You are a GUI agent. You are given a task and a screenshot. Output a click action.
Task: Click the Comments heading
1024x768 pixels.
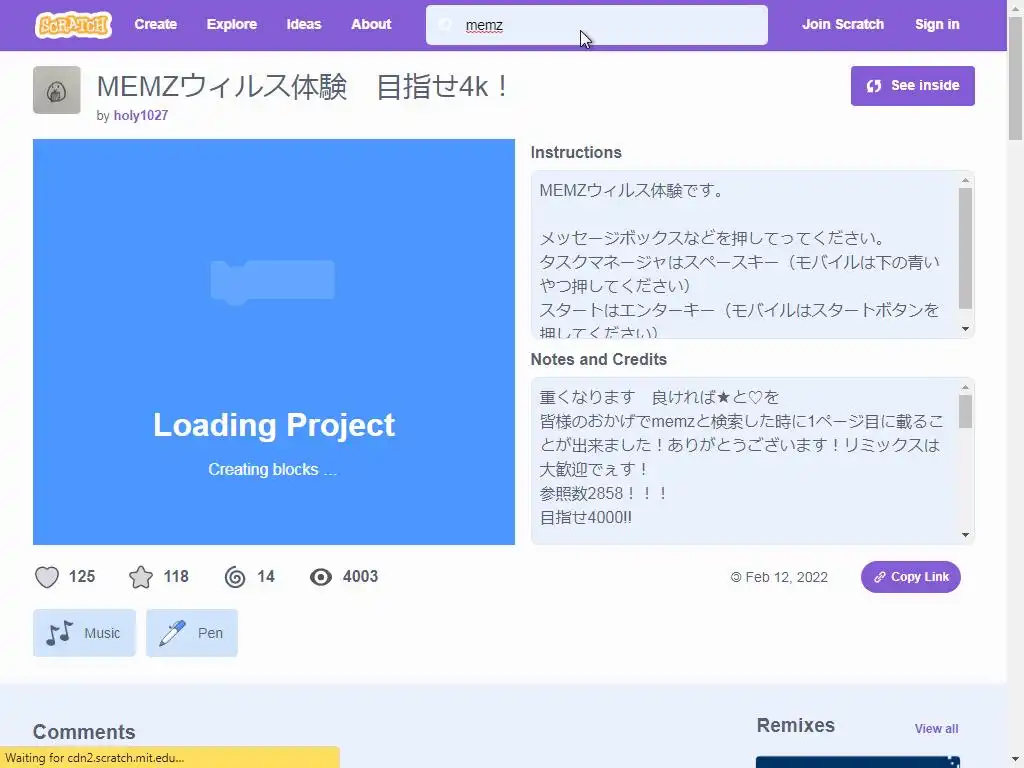point(84,731)
